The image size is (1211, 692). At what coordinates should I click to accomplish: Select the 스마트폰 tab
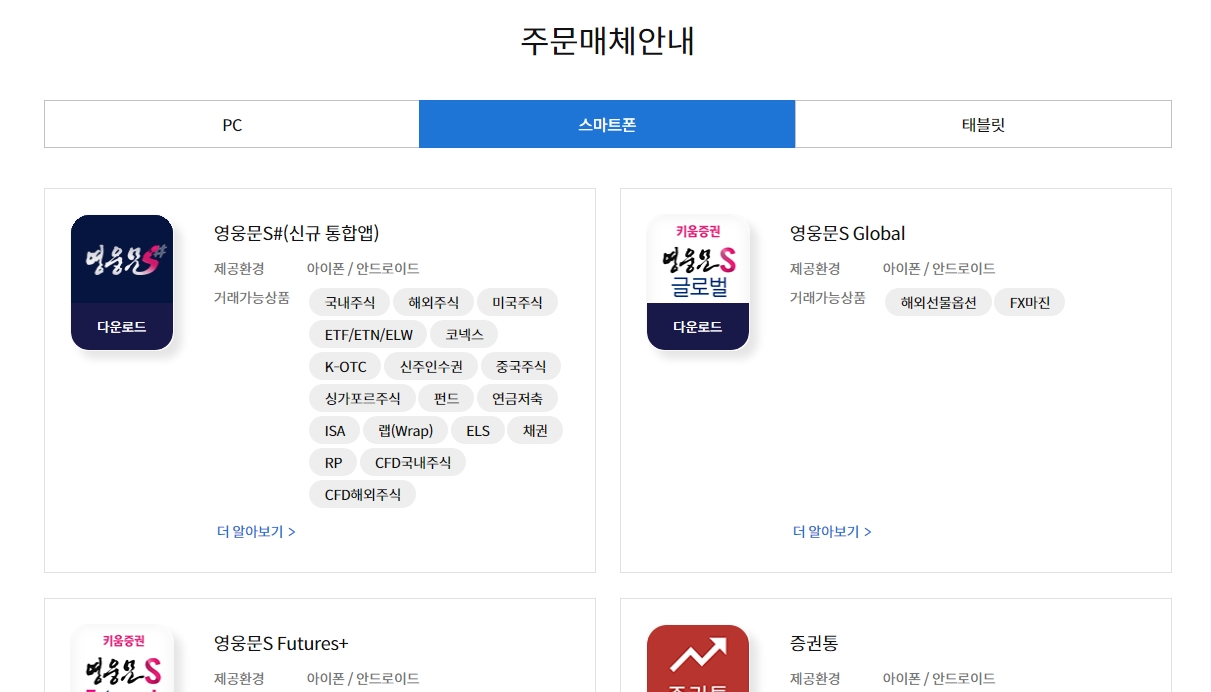pos(607,124)
